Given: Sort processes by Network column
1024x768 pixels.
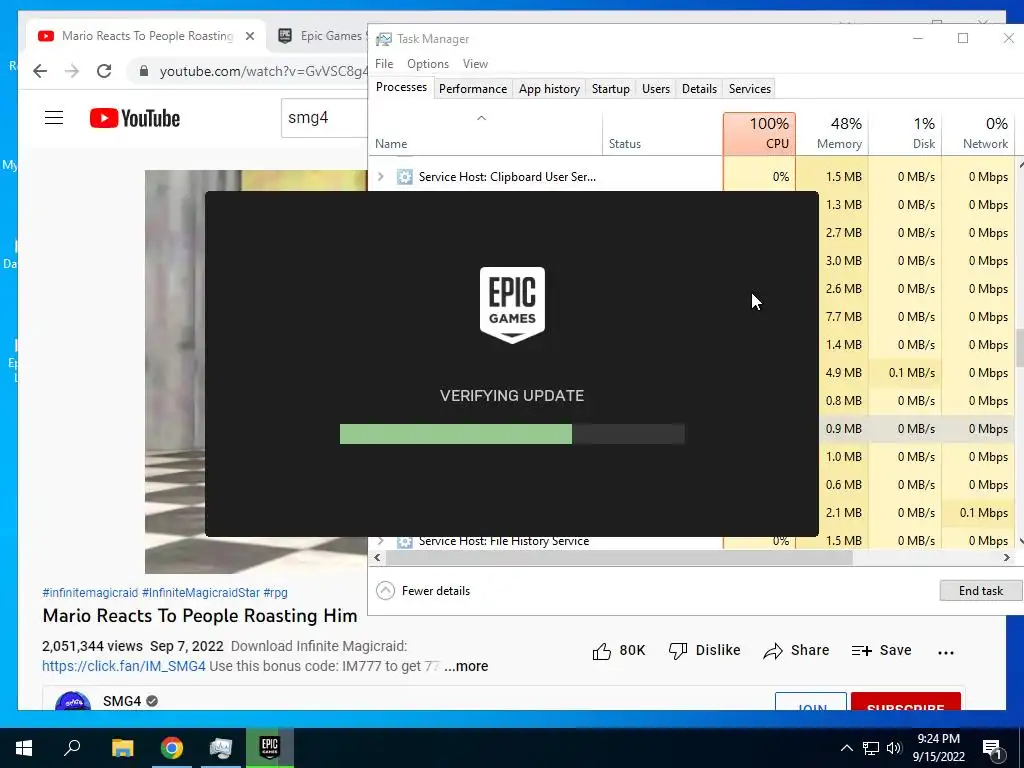Looking at the screenshot, I should (978, 134).
